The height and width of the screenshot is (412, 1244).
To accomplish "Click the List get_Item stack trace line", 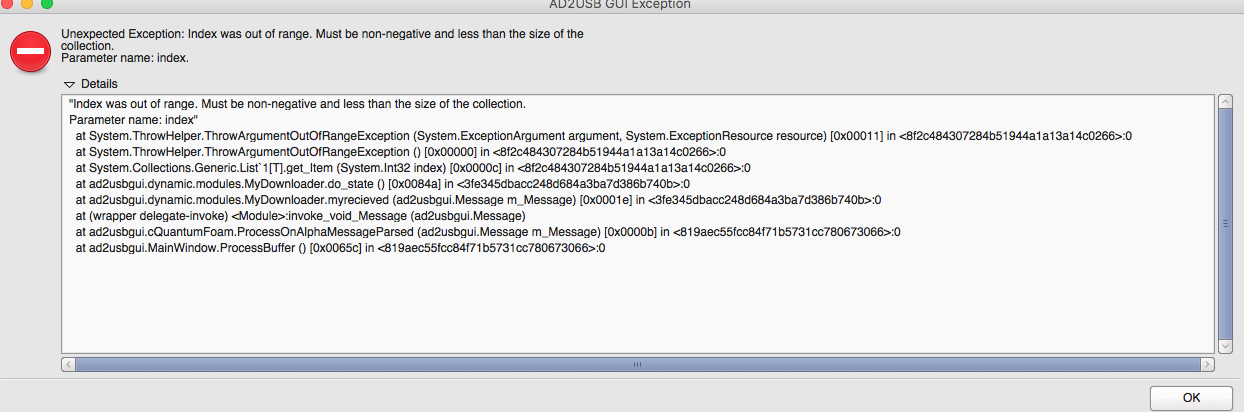I will tap(413, 168).
